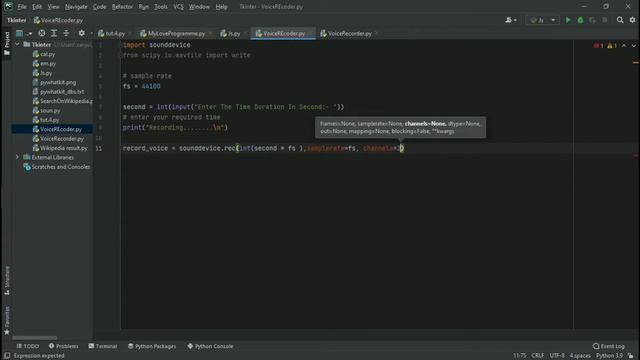Expand External Libraries node
The image size is (640, 360).
pos(17,157)
